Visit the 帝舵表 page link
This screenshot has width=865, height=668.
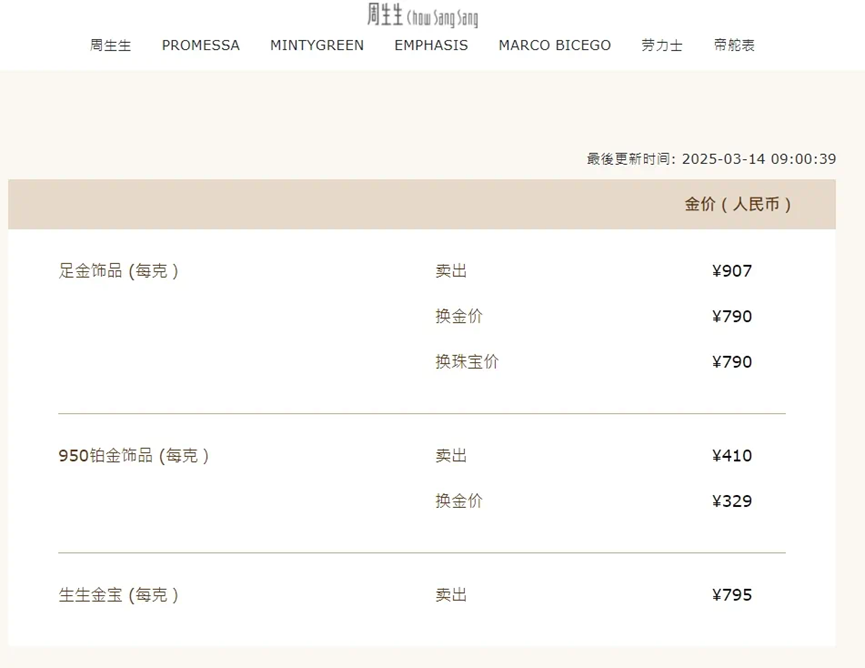[x=735, y=45]
